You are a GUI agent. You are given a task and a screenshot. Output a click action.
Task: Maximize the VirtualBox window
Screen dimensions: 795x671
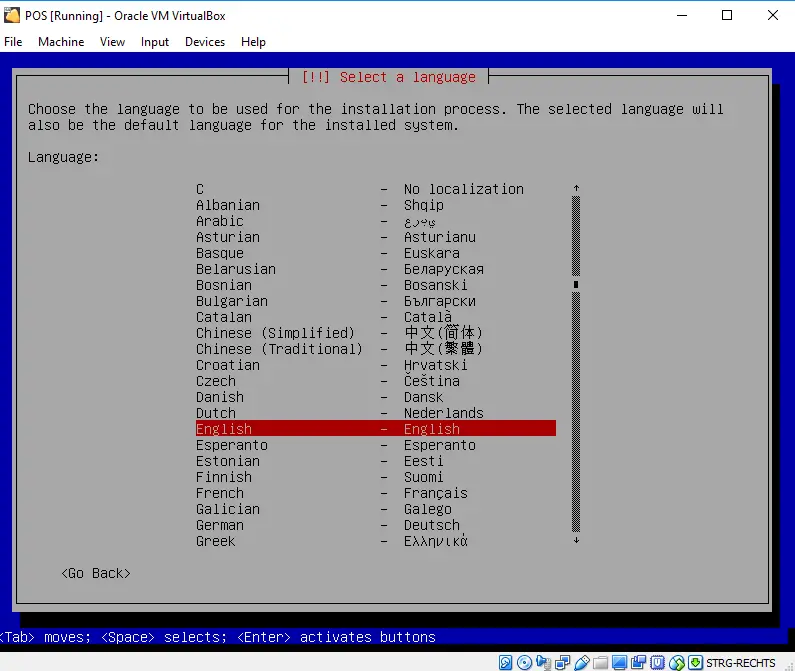tap(727, 15)
